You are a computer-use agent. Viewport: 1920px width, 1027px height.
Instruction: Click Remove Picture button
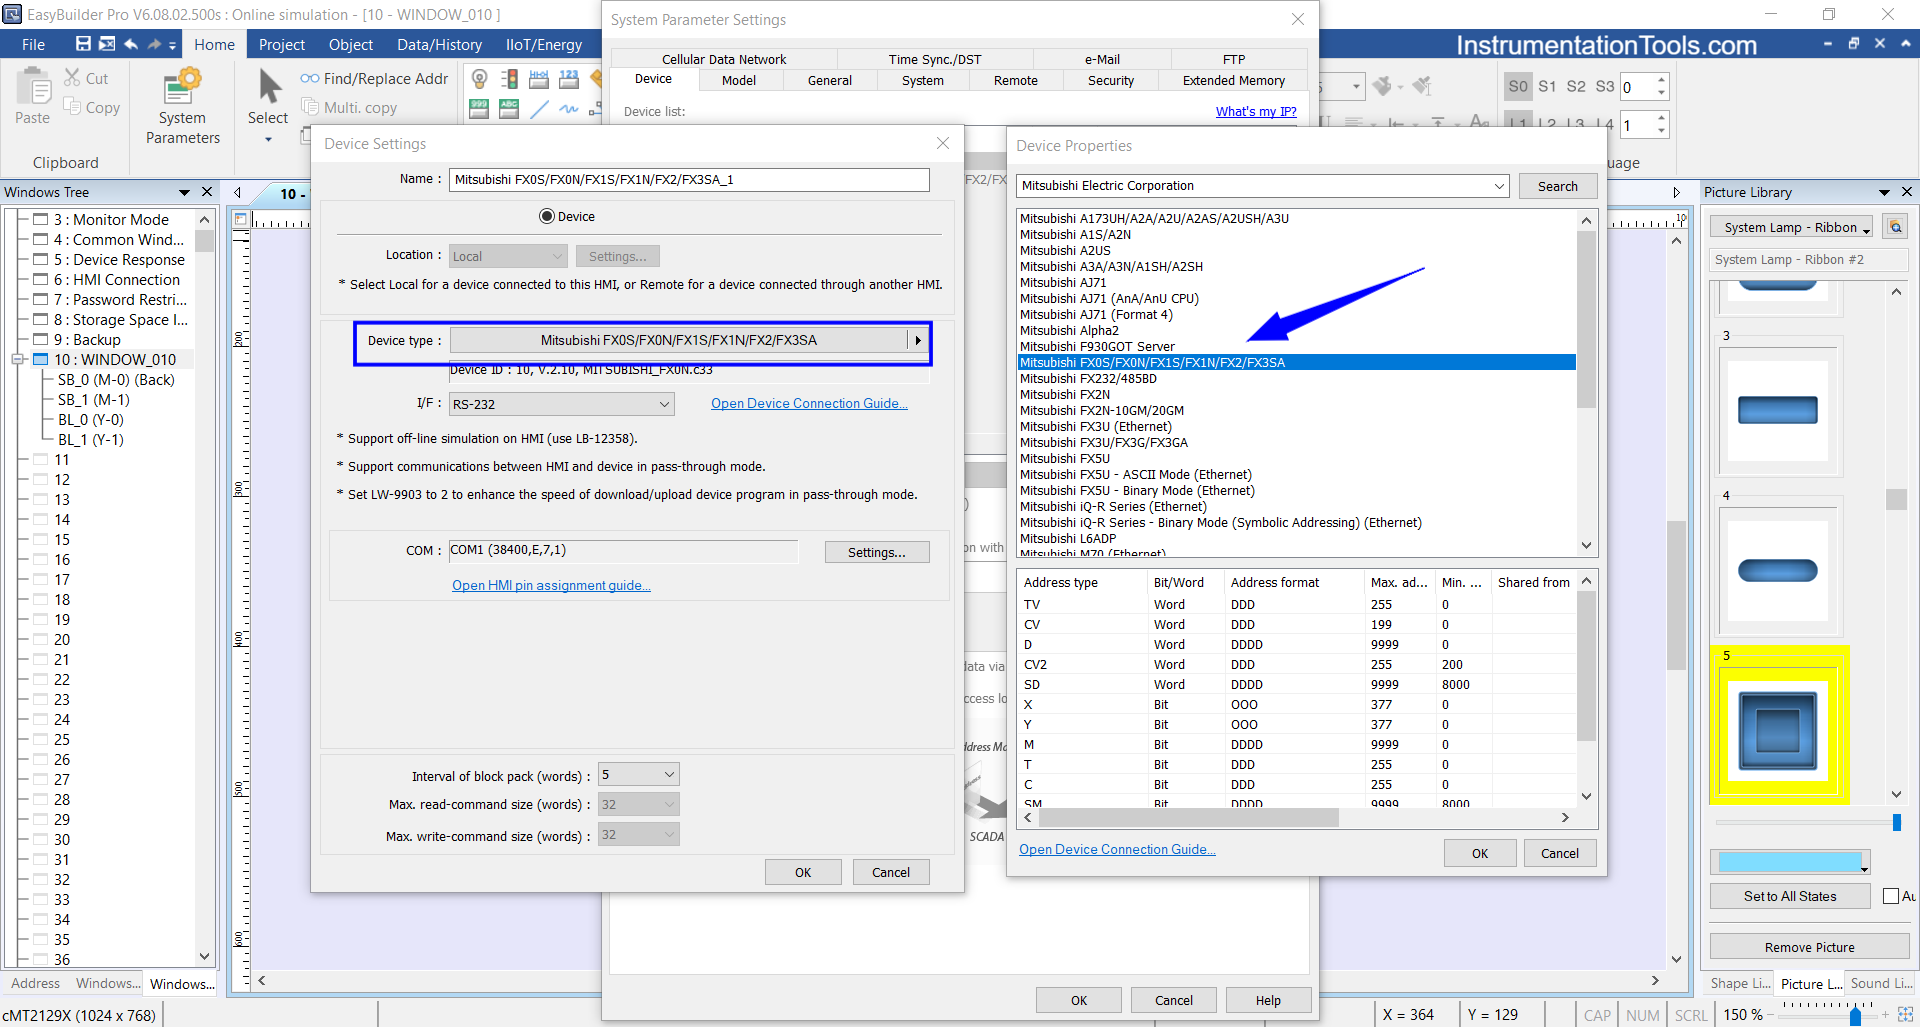click(x=1809, y=946)
